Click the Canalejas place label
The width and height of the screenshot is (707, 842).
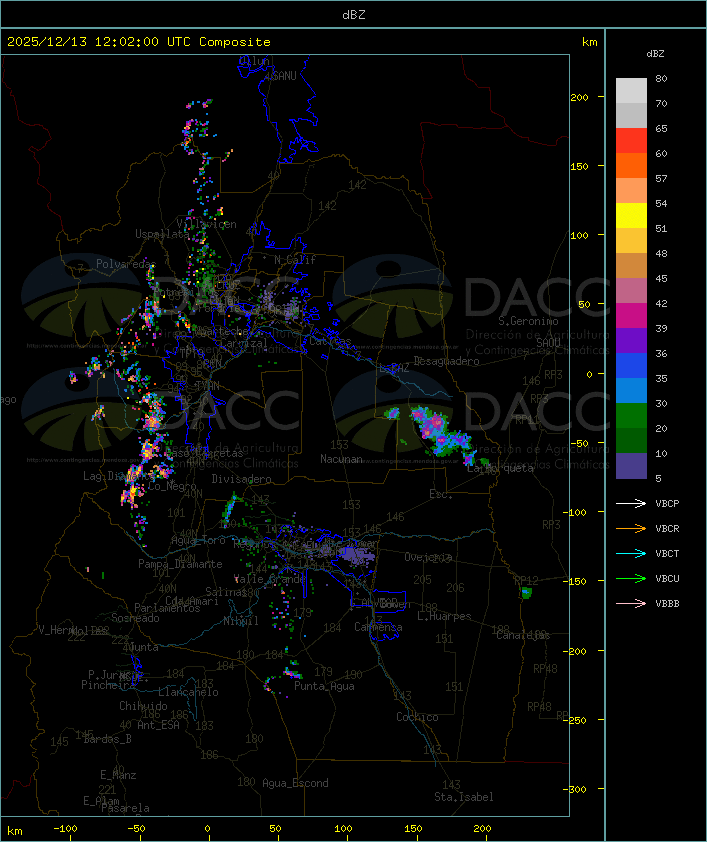point(523,635)
